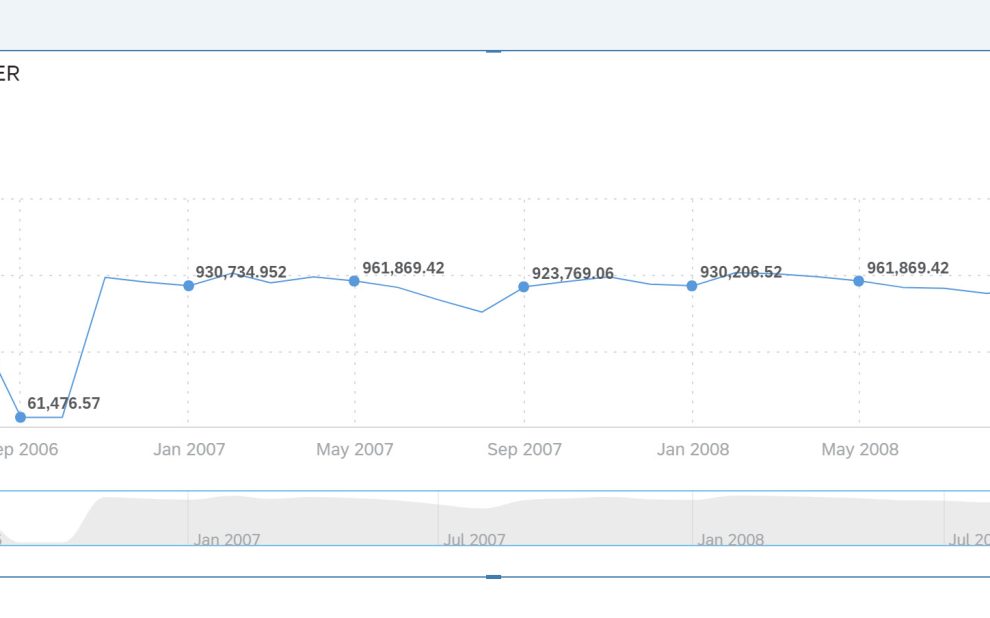This screenshot has height=618, width=990.
Task: Click the 61,476.57 value label text
Action: tap(64, 404)
